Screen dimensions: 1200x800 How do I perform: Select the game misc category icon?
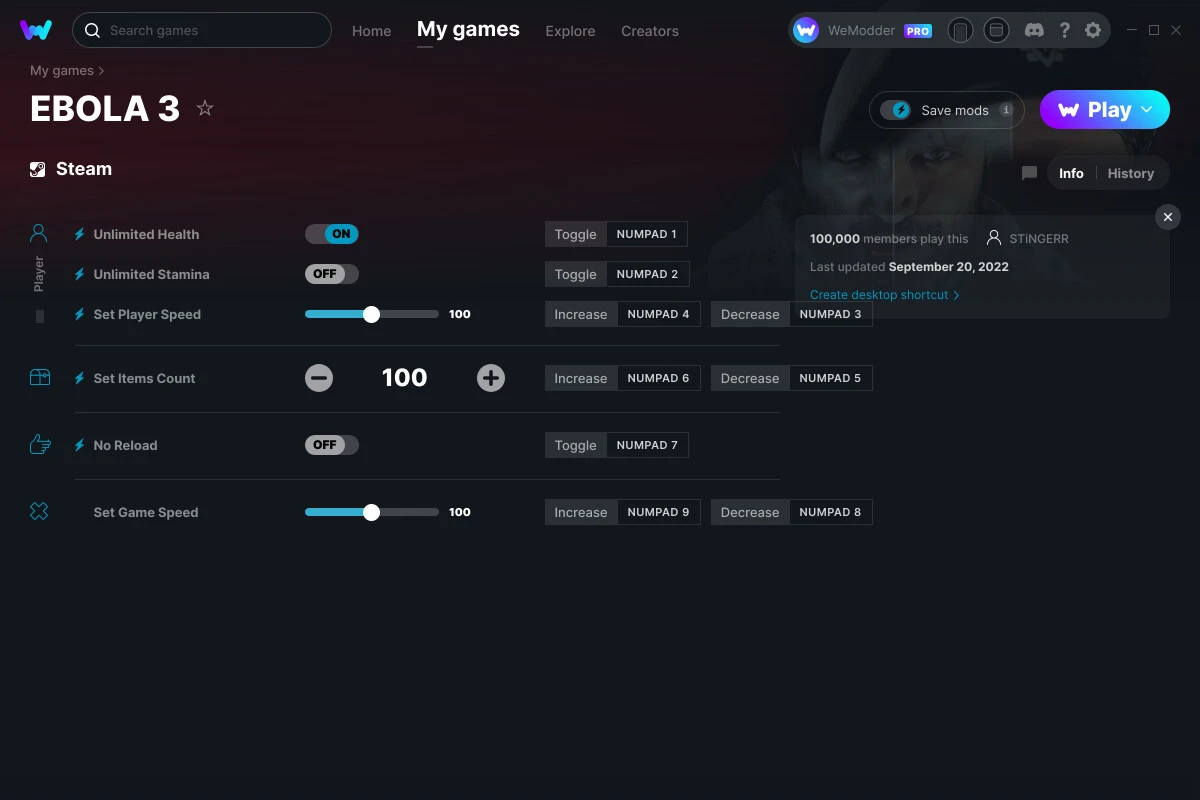click(x=39, y=512)
